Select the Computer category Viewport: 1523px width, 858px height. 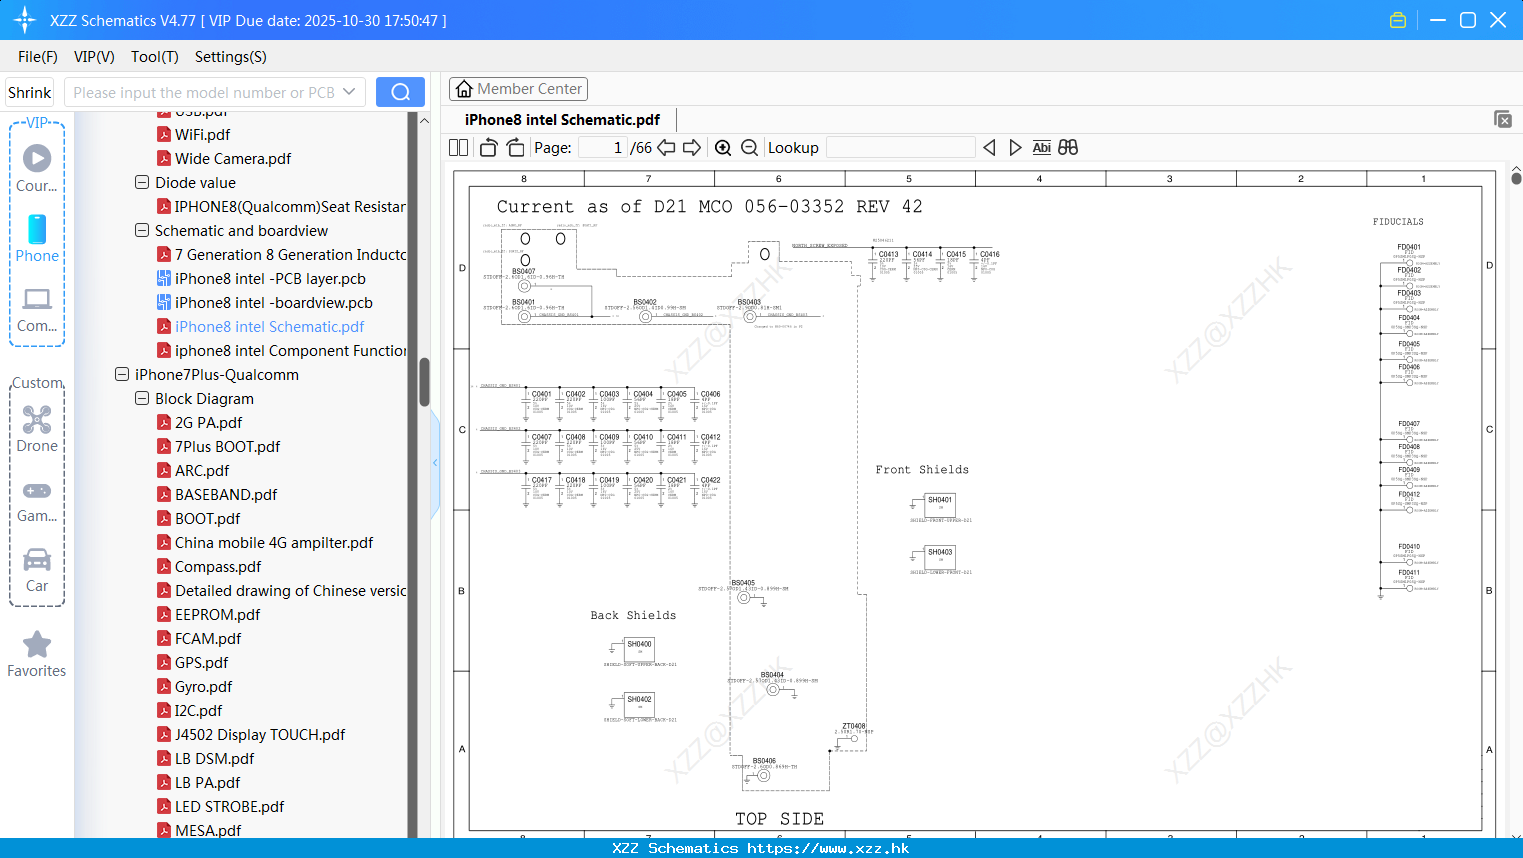tap(37, 309)
